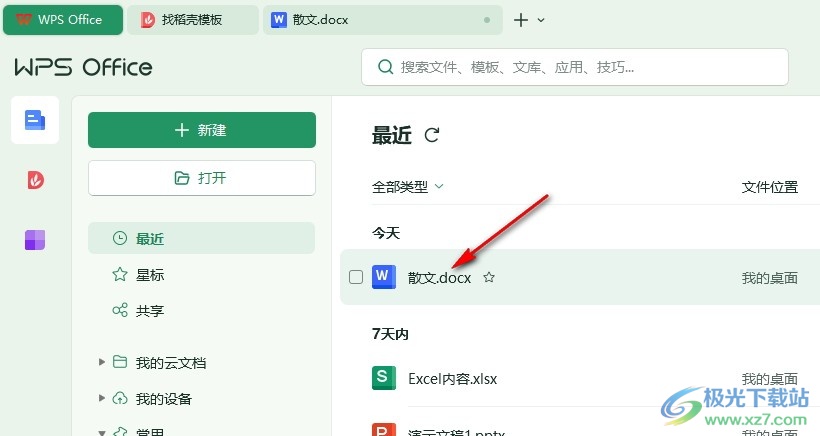Click the Word icon of 散文.docx row
The height and width of the screenshot is (436, 820).
(383, 277)
